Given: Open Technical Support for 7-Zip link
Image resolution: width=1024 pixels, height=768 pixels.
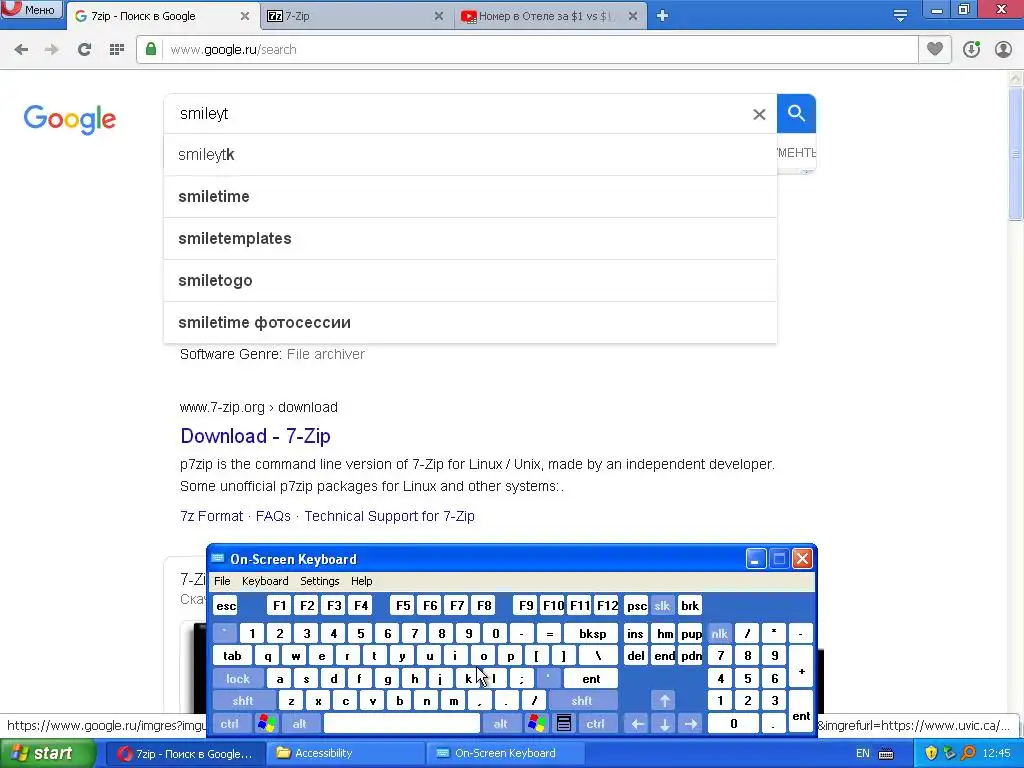Looking at the screenshot, I should pyautogui.click(x=389, y=516).
